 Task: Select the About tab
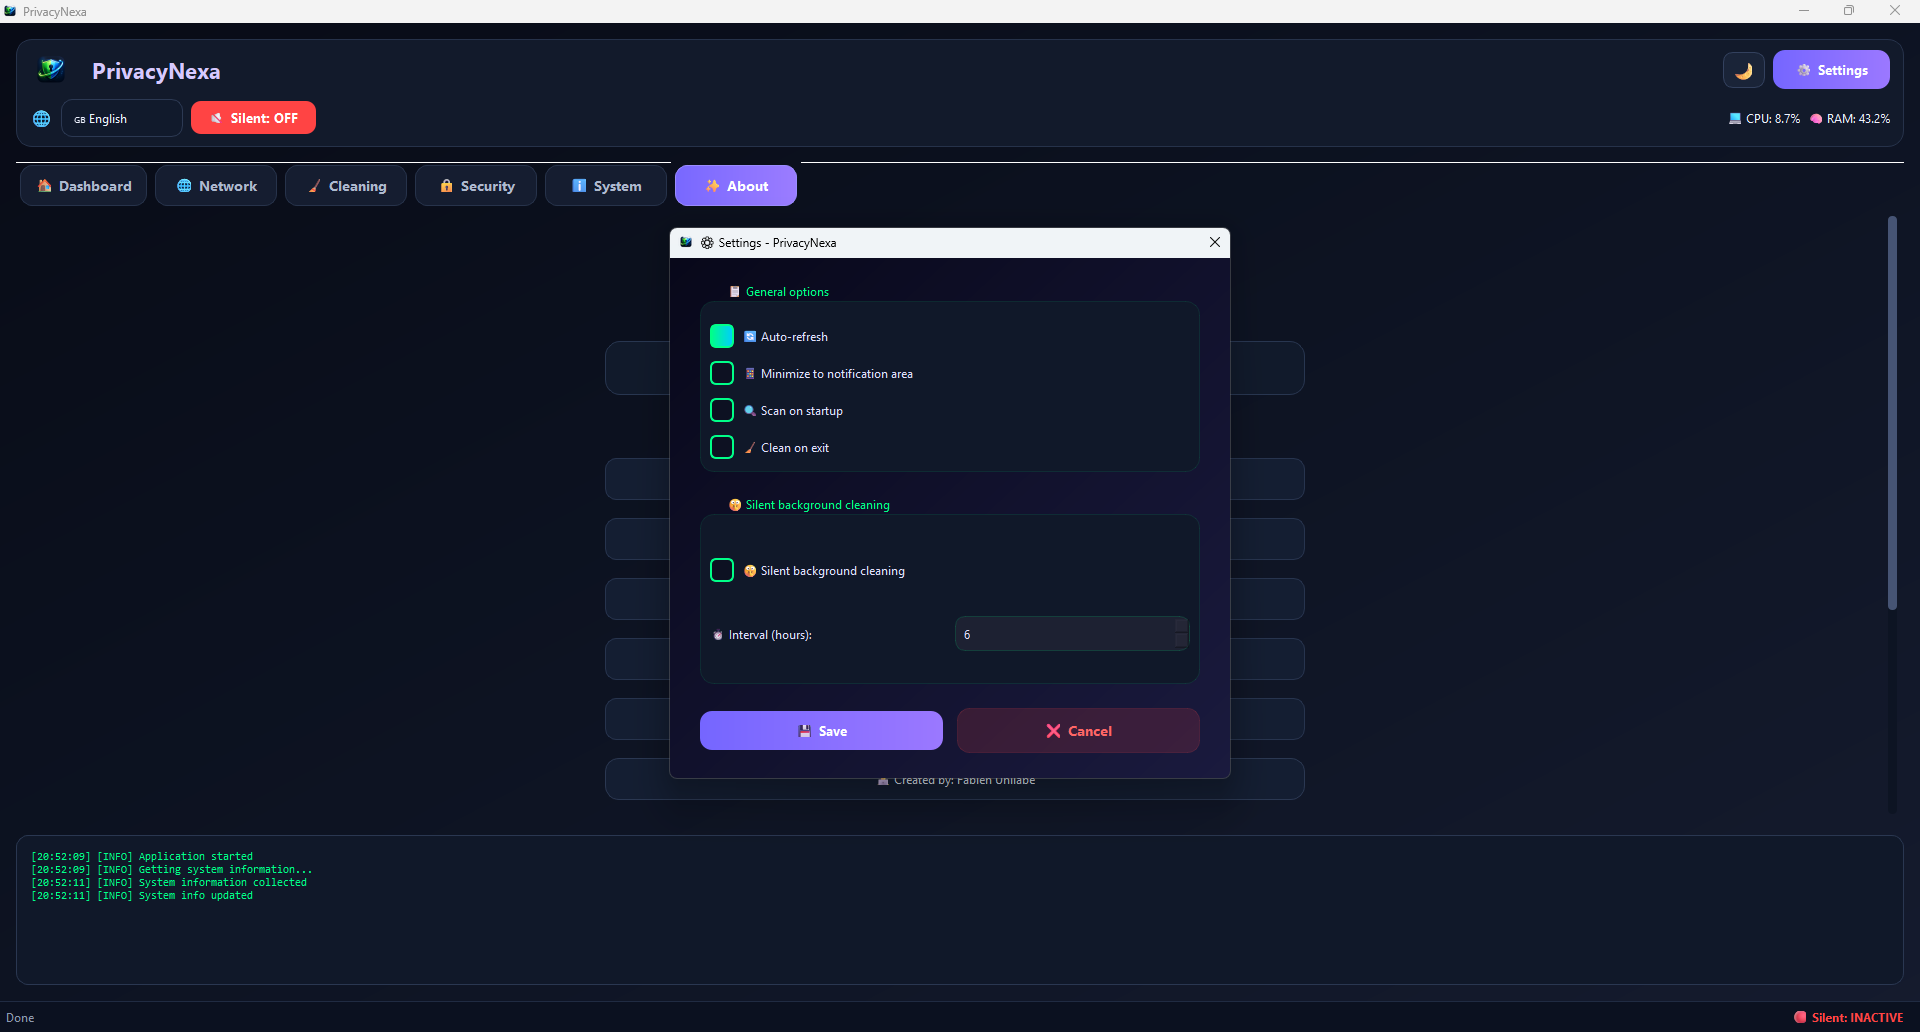click(736, 186)
